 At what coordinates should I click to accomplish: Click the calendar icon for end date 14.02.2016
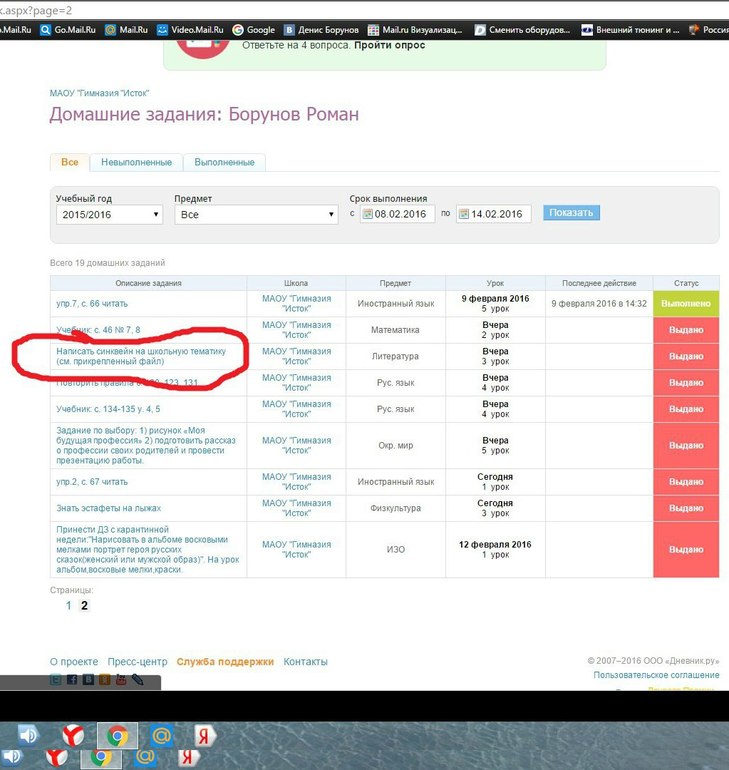coord(463,214)
